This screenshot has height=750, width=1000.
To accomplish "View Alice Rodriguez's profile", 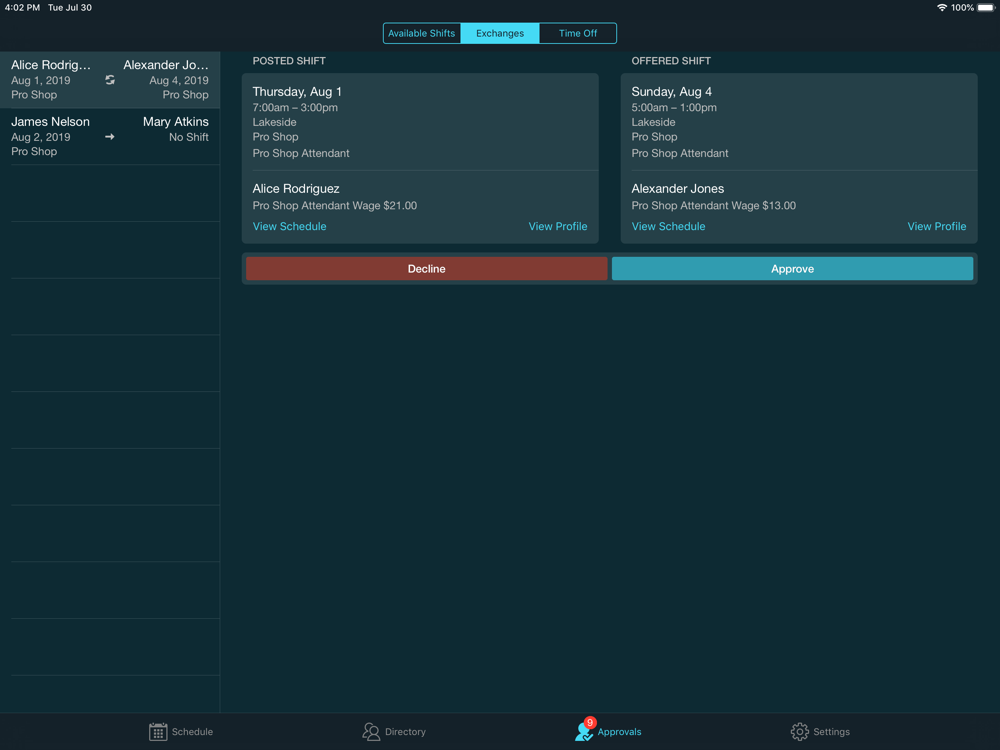I will click(x=558, y=226).
